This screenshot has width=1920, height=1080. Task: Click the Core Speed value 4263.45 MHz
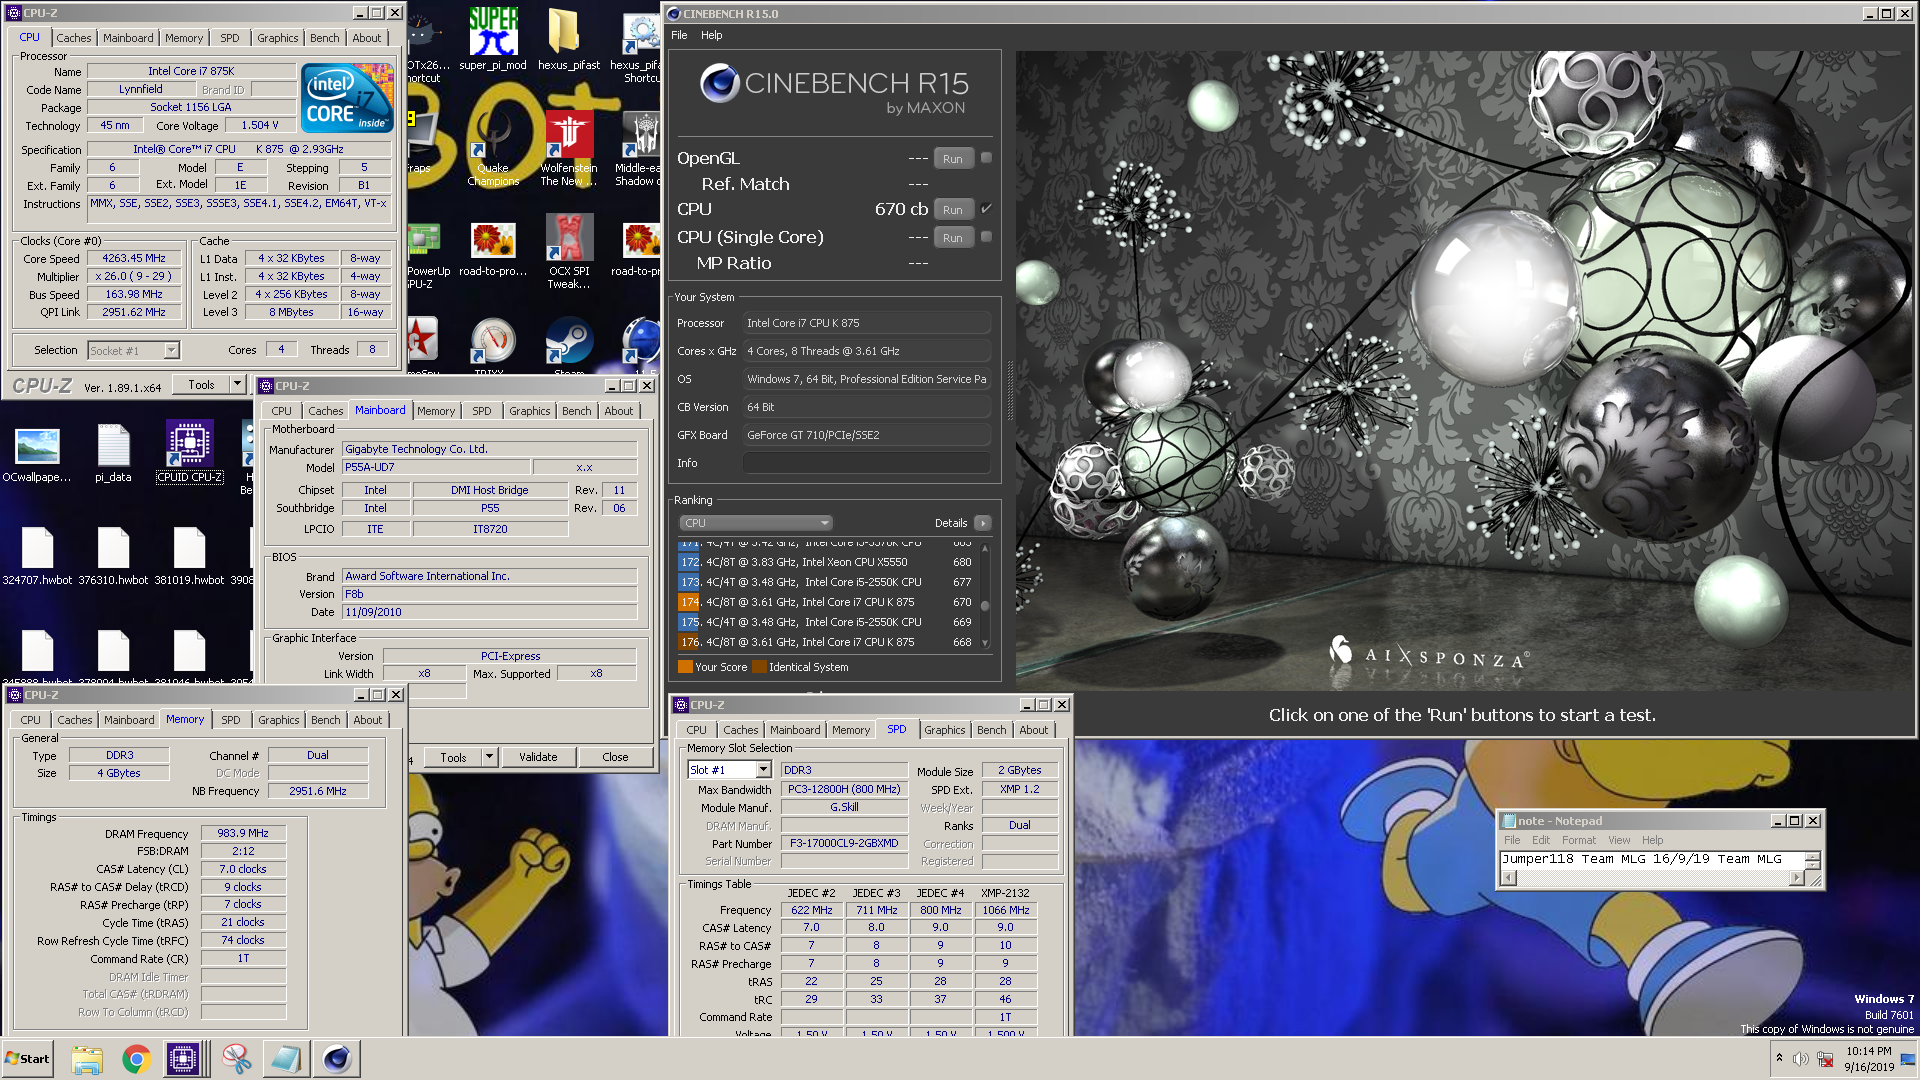tap(134, 258)
